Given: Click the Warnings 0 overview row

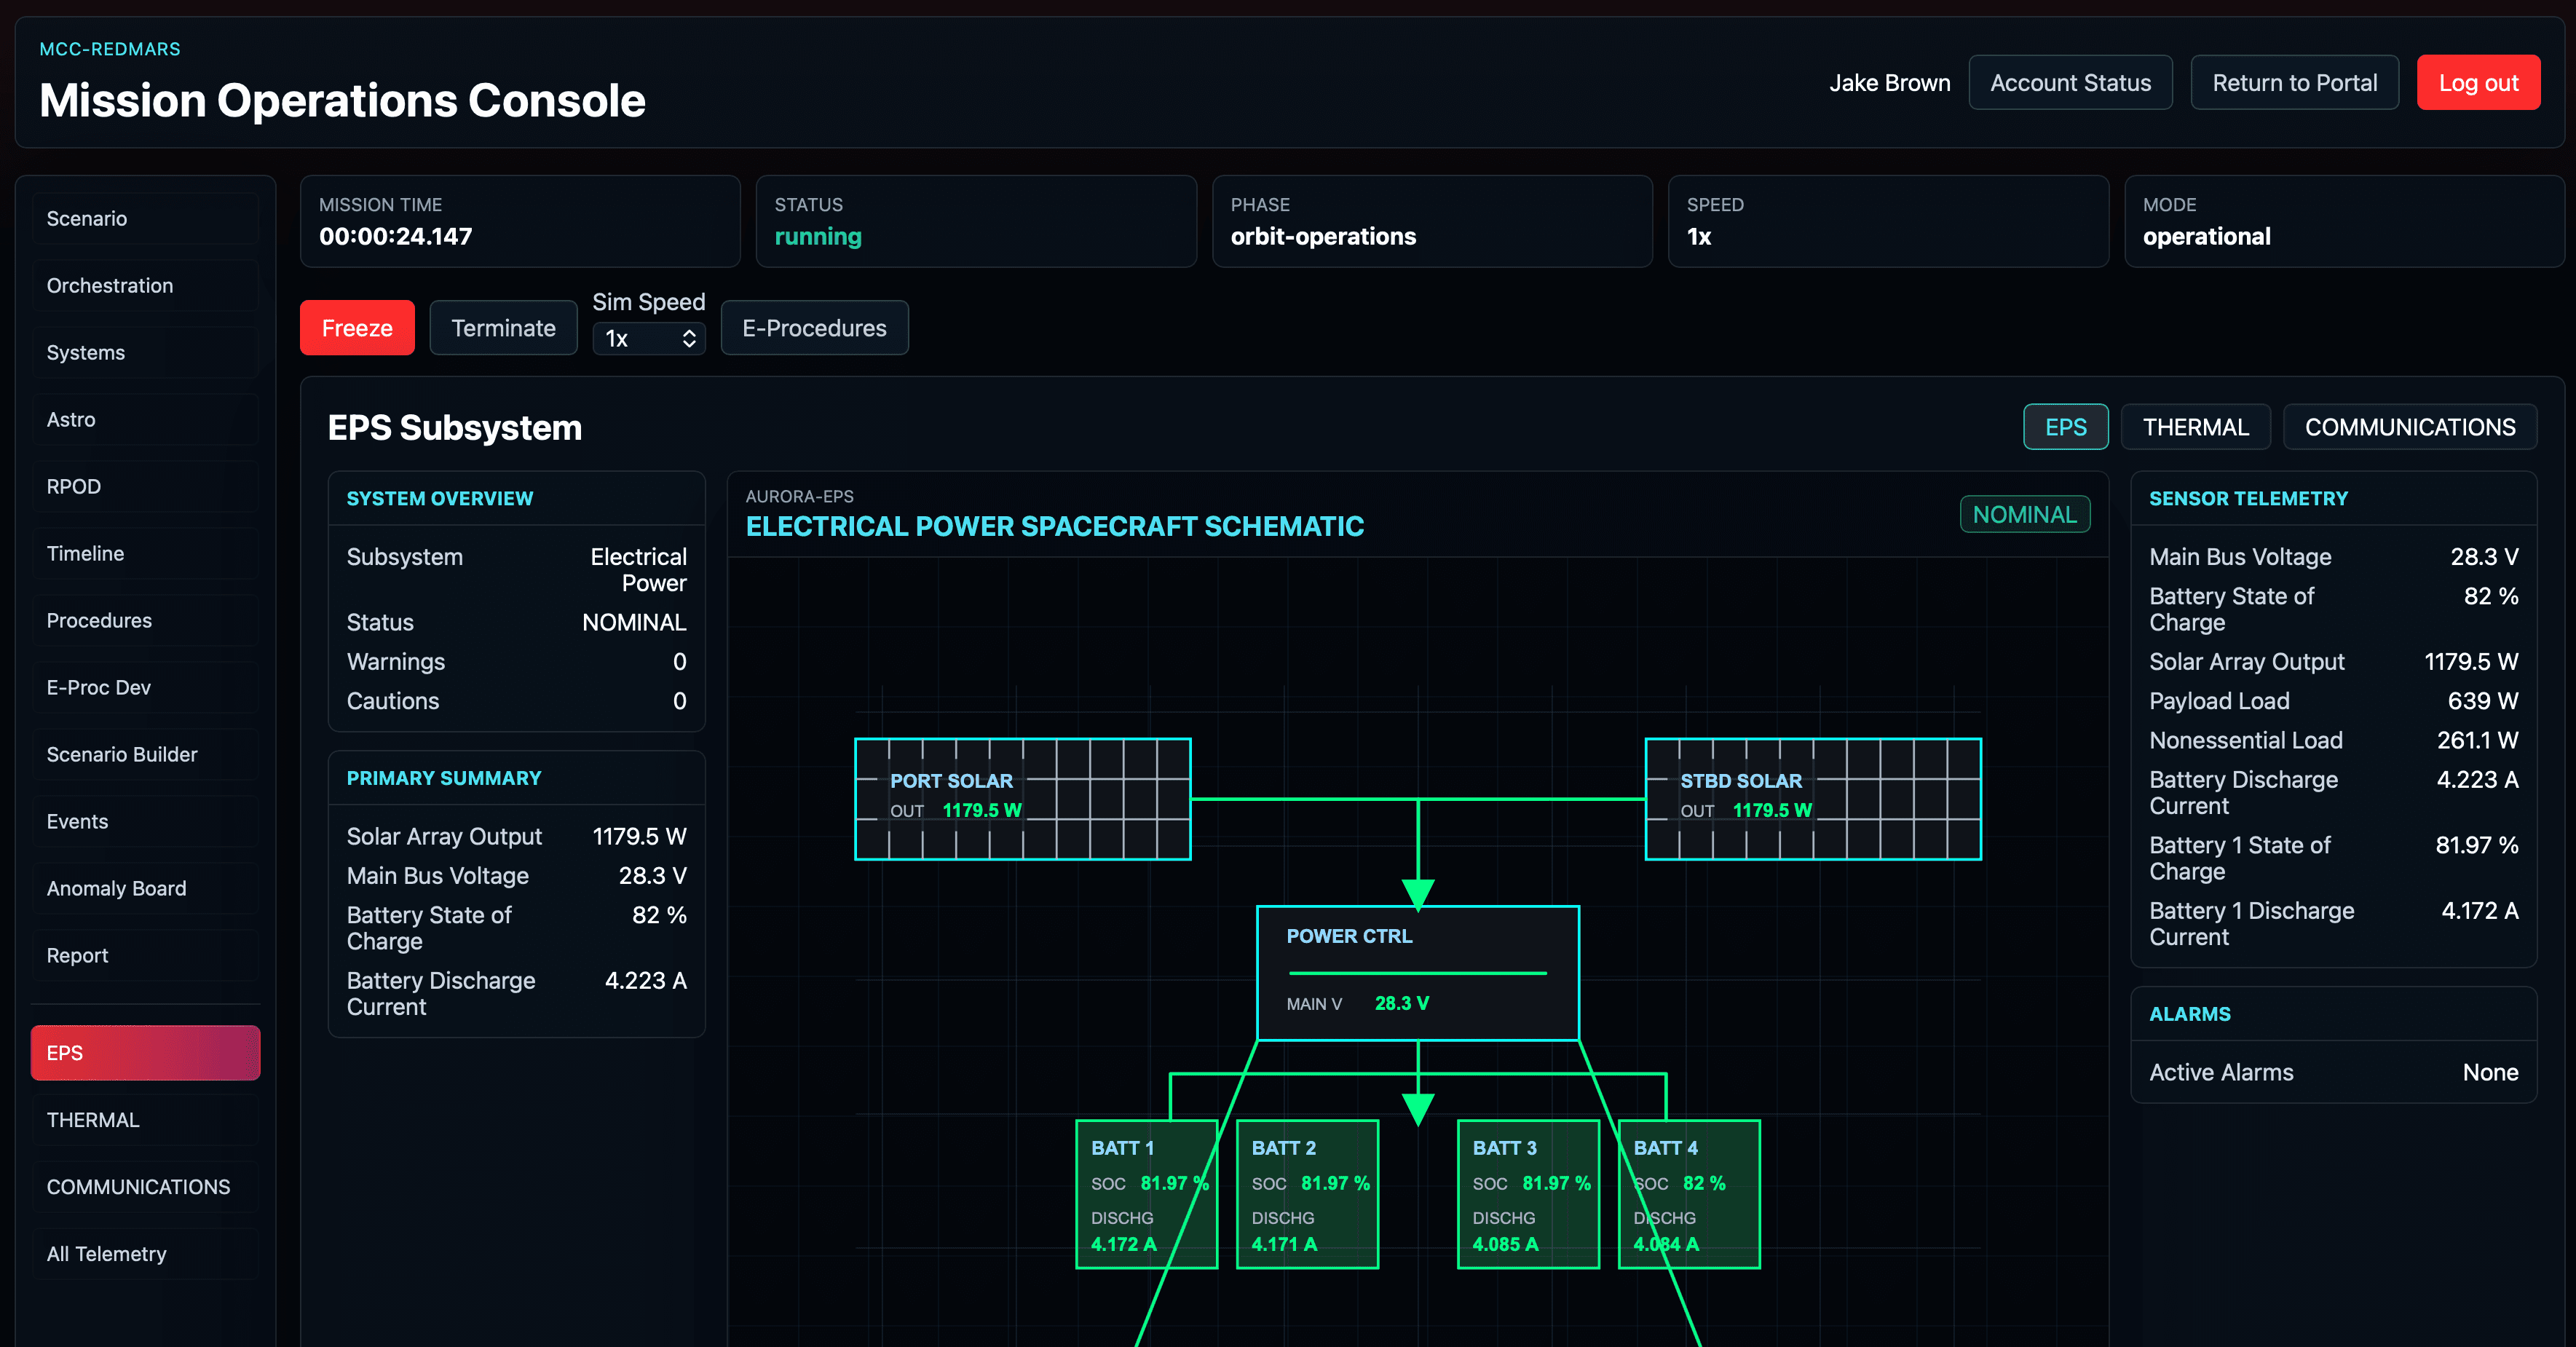Looking at the screenshot, I should (516, 662).
